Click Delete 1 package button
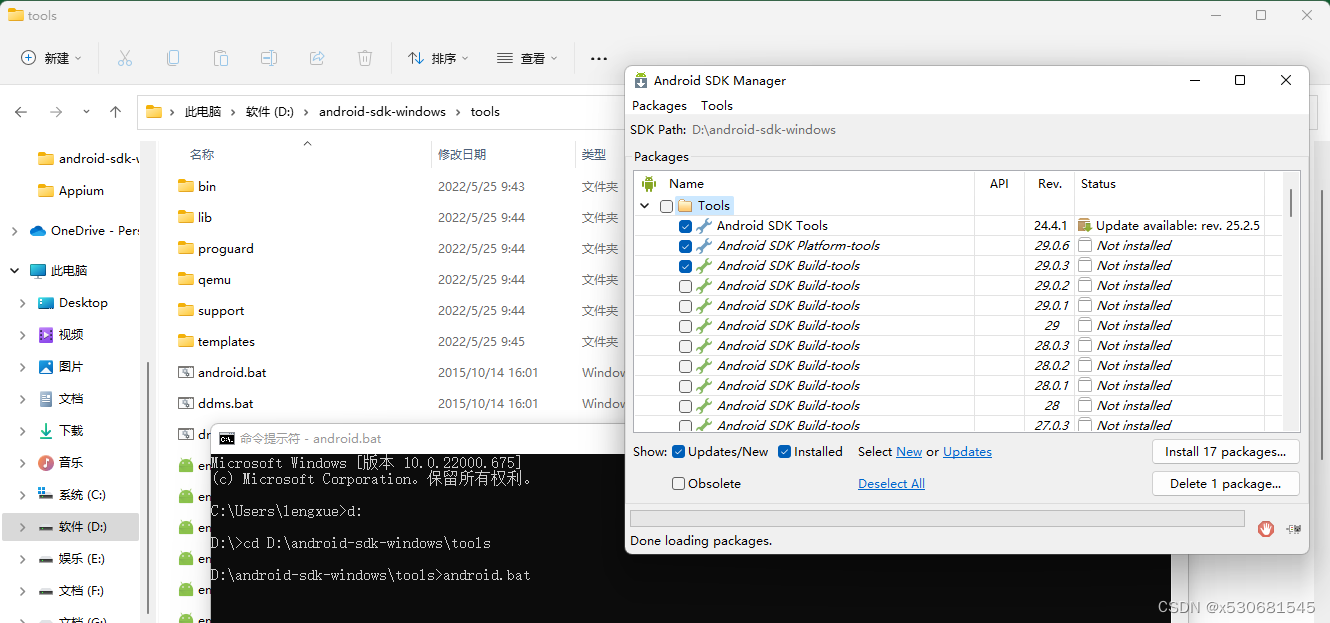Screen dimensions: 1330x623 pyautogui.click(x=1225, y=484)
